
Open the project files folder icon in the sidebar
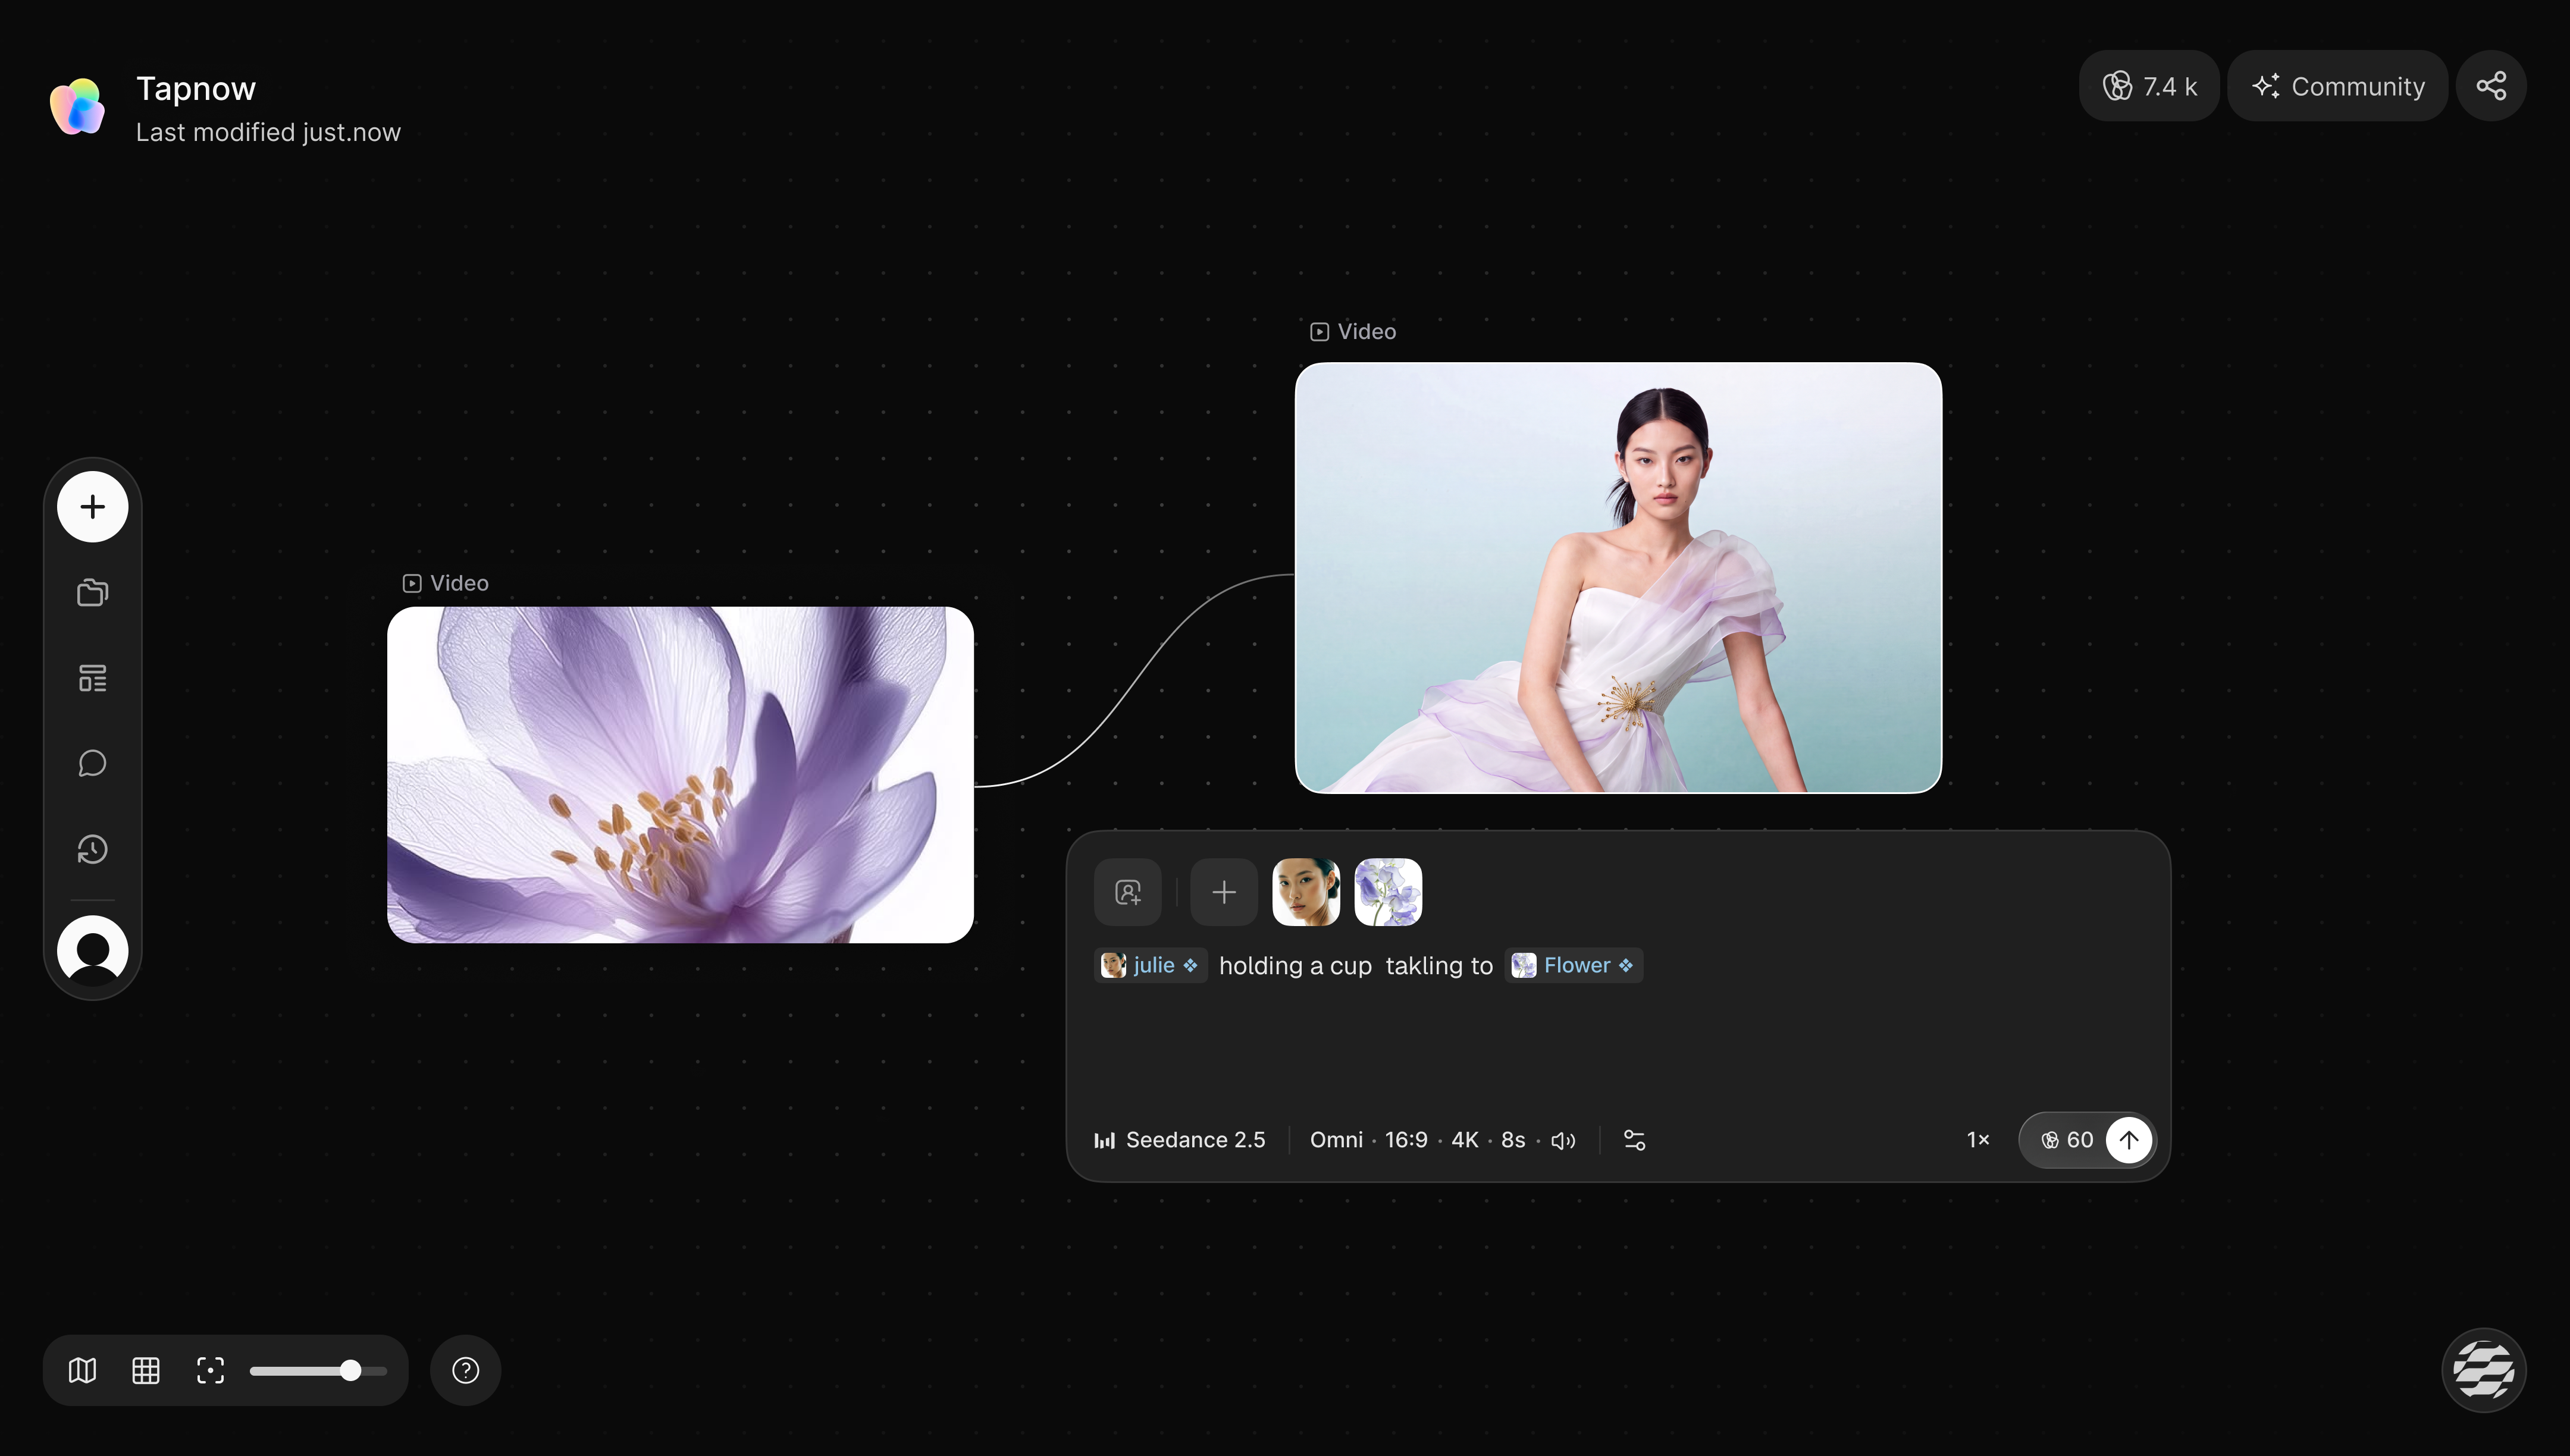pyautogui.click(x=92, y=593)
